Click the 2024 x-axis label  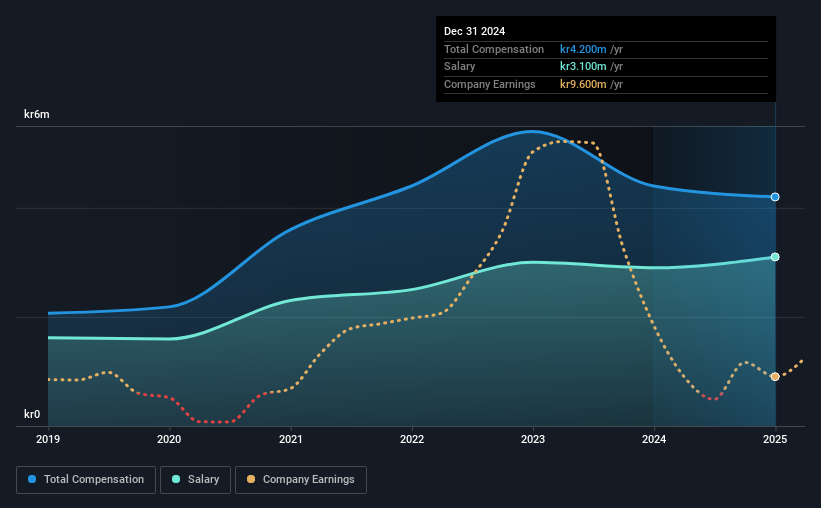654,439
